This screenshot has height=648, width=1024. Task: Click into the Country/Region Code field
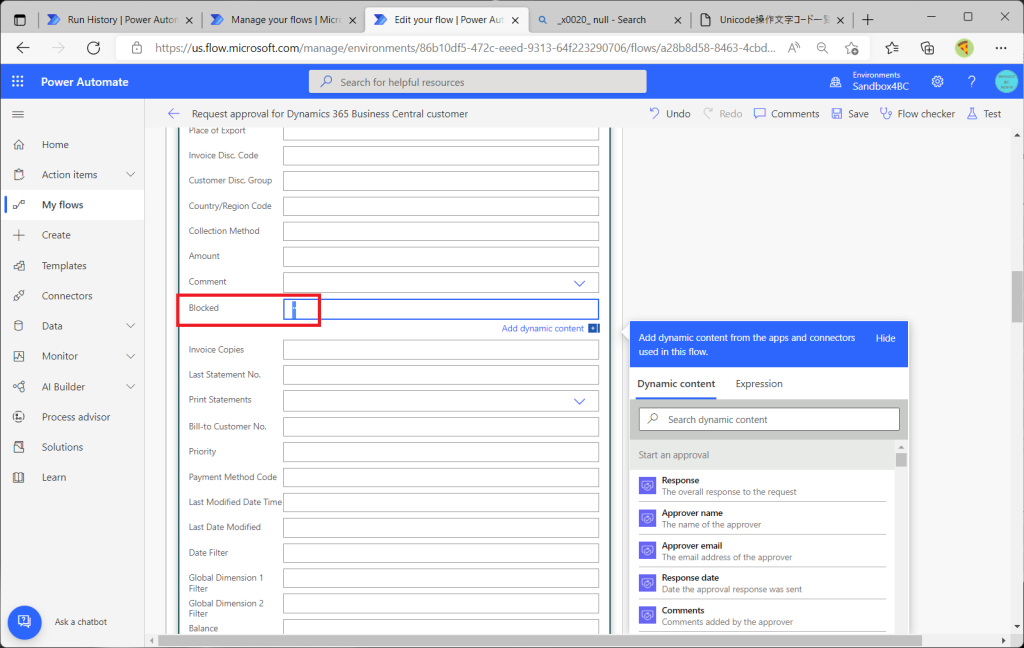tap(441, 206)
